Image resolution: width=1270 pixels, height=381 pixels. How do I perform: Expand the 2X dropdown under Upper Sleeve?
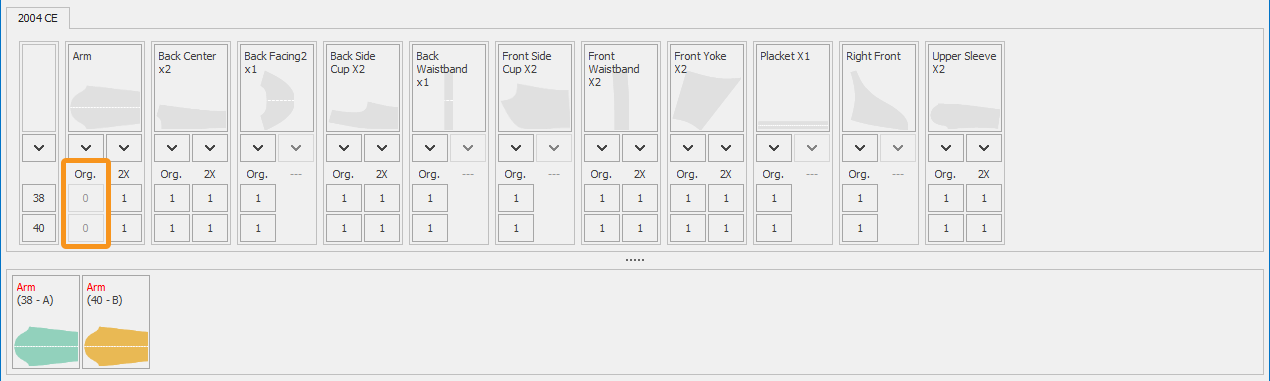click(x=984, y=148)
